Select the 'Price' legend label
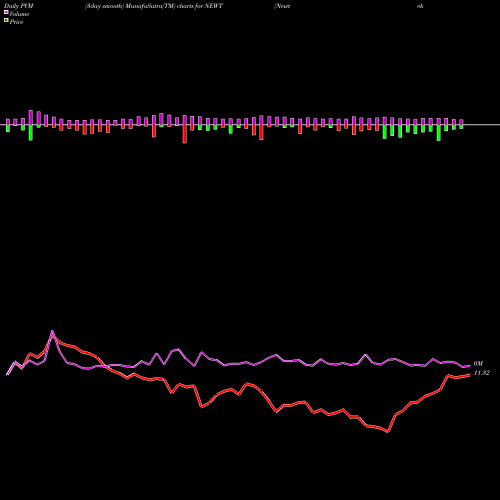 [16, 22]
